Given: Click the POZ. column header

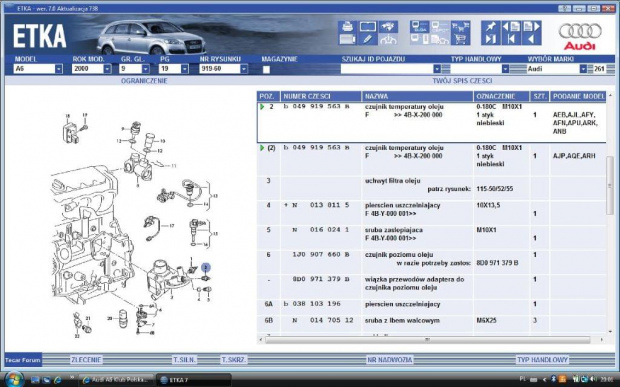Looking at the screenshot, I should 268,96.
